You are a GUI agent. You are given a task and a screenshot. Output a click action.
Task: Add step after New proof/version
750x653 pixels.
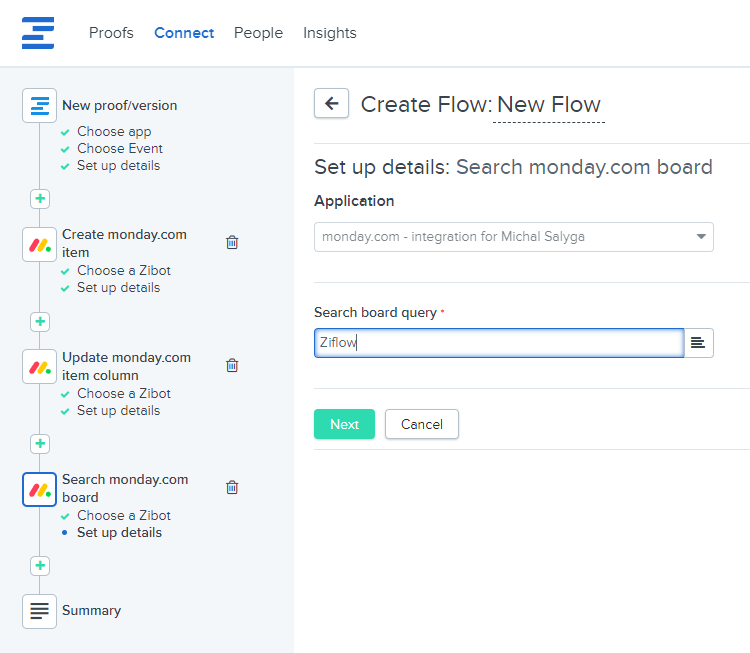point(40,199)
